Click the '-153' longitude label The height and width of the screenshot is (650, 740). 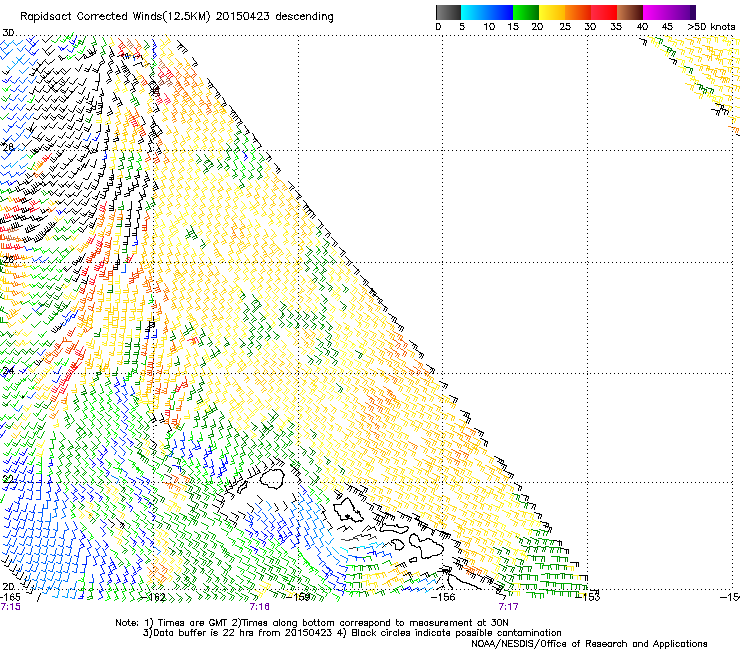tap(588, 597)
